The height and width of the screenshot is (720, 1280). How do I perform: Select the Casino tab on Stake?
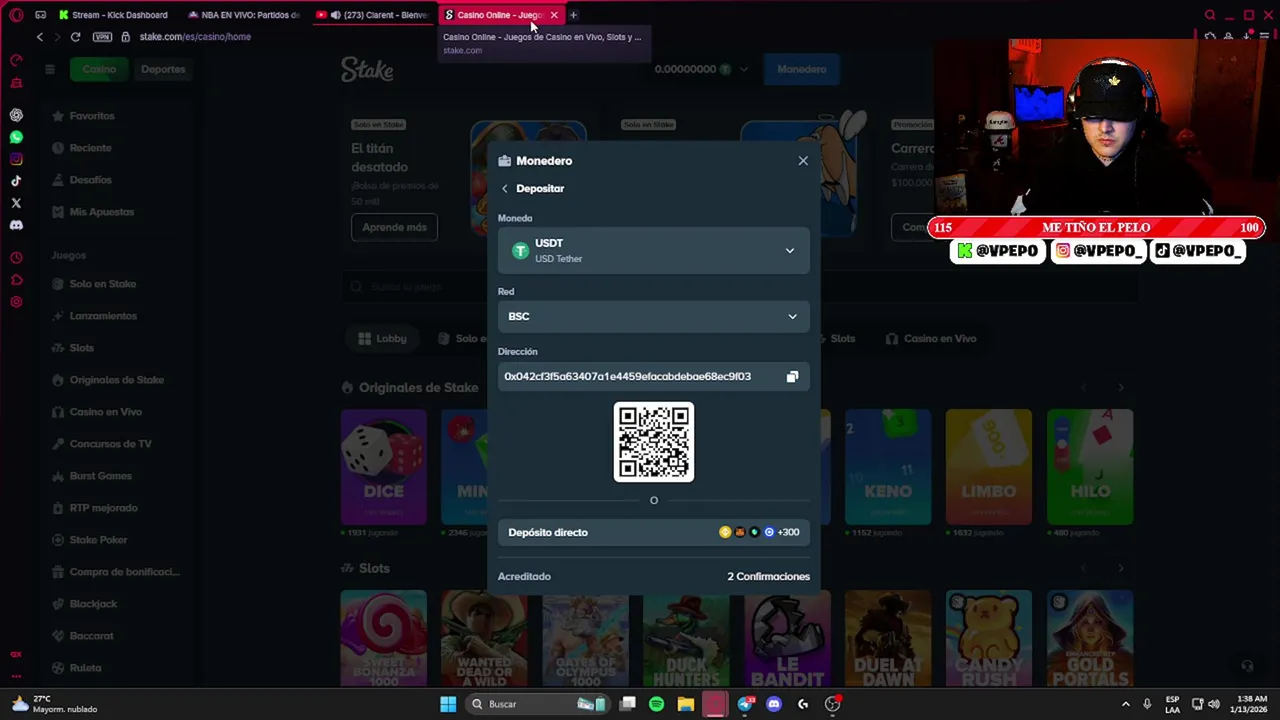[x=99, y=69]
